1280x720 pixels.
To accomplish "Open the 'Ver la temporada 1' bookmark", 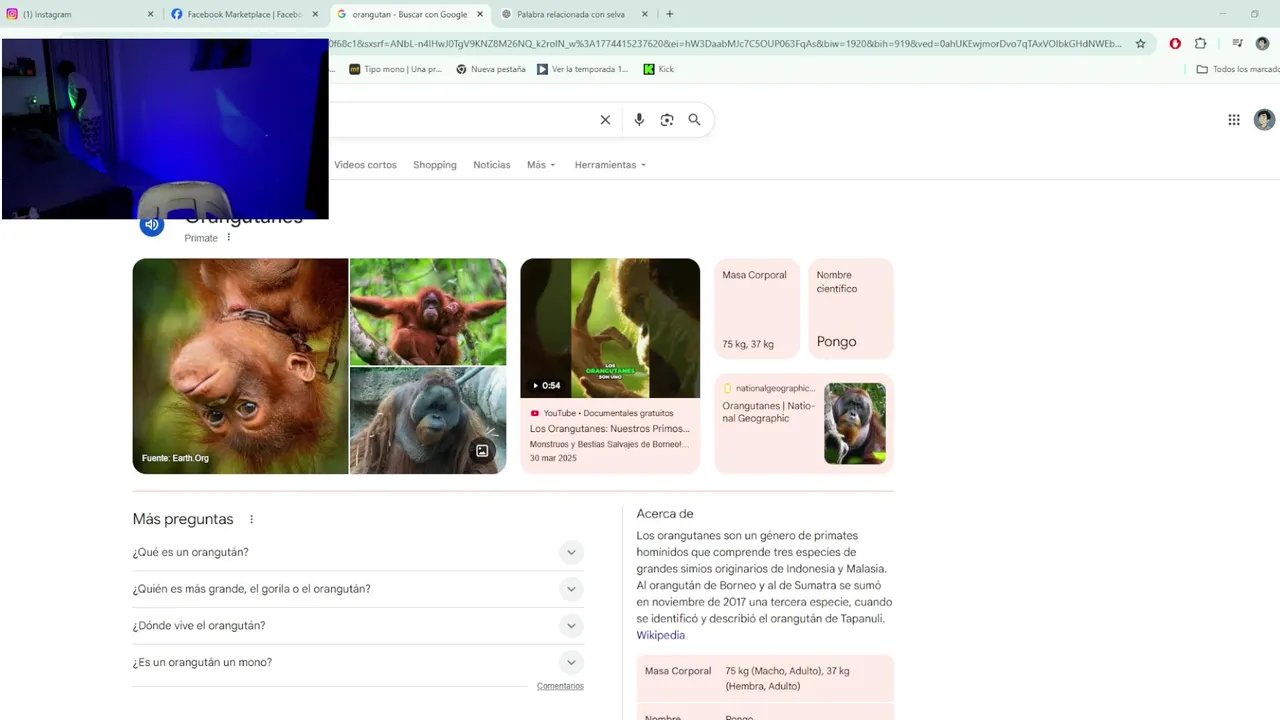I will click(583, 69).
